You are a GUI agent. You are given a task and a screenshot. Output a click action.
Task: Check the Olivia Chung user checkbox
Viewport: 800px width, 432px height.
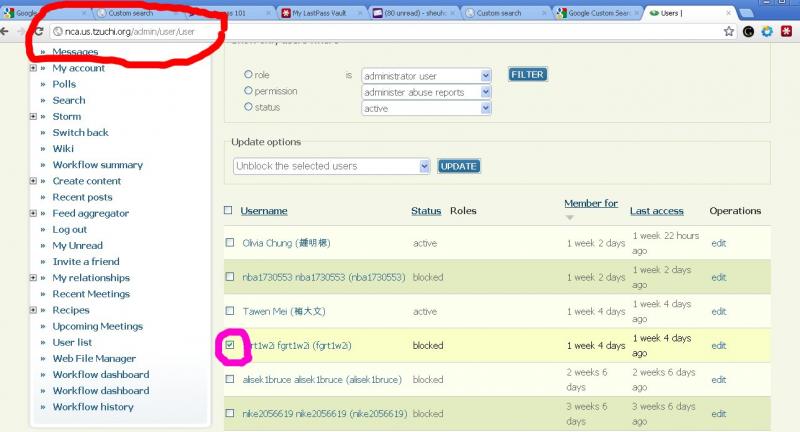pyautogui.click(x=229, y=243)
